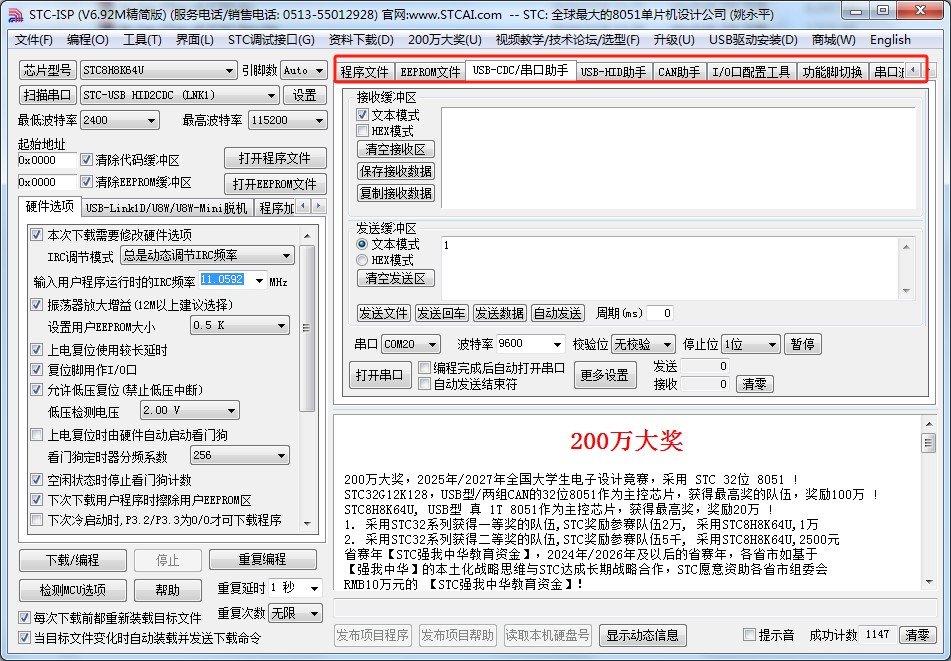Toggle 复位脚用作I/O口 checkbox
This screenshot has height=661, width=951.
[36, 369]
